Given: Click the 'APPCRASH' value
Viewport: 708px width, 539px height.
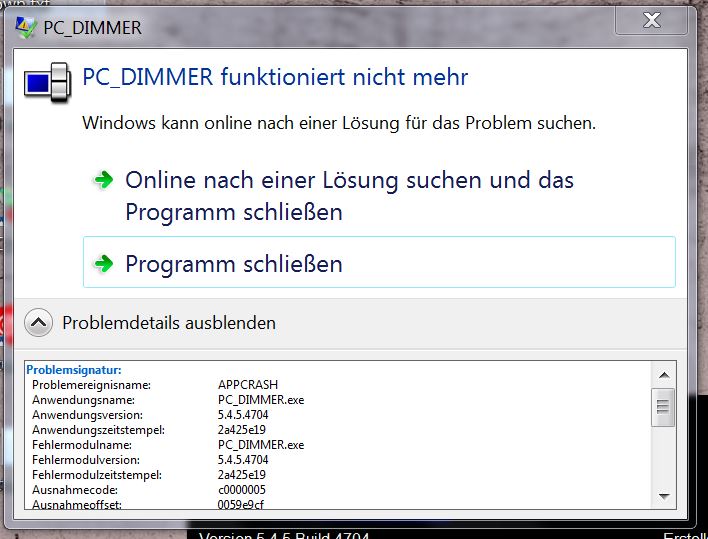Looking at the screenshot, I should 248,385.
